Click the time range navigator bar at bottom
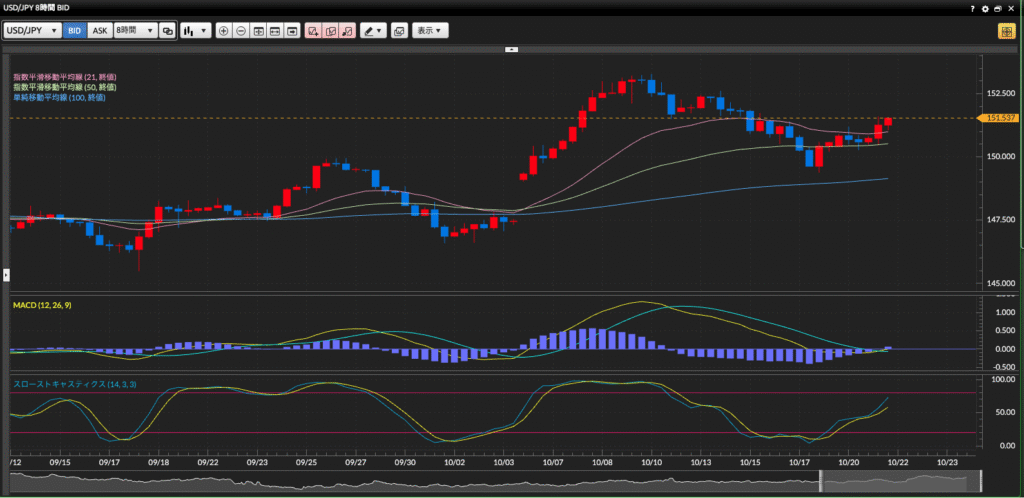This screenshot has width=1024, height=498. (500, 482)
